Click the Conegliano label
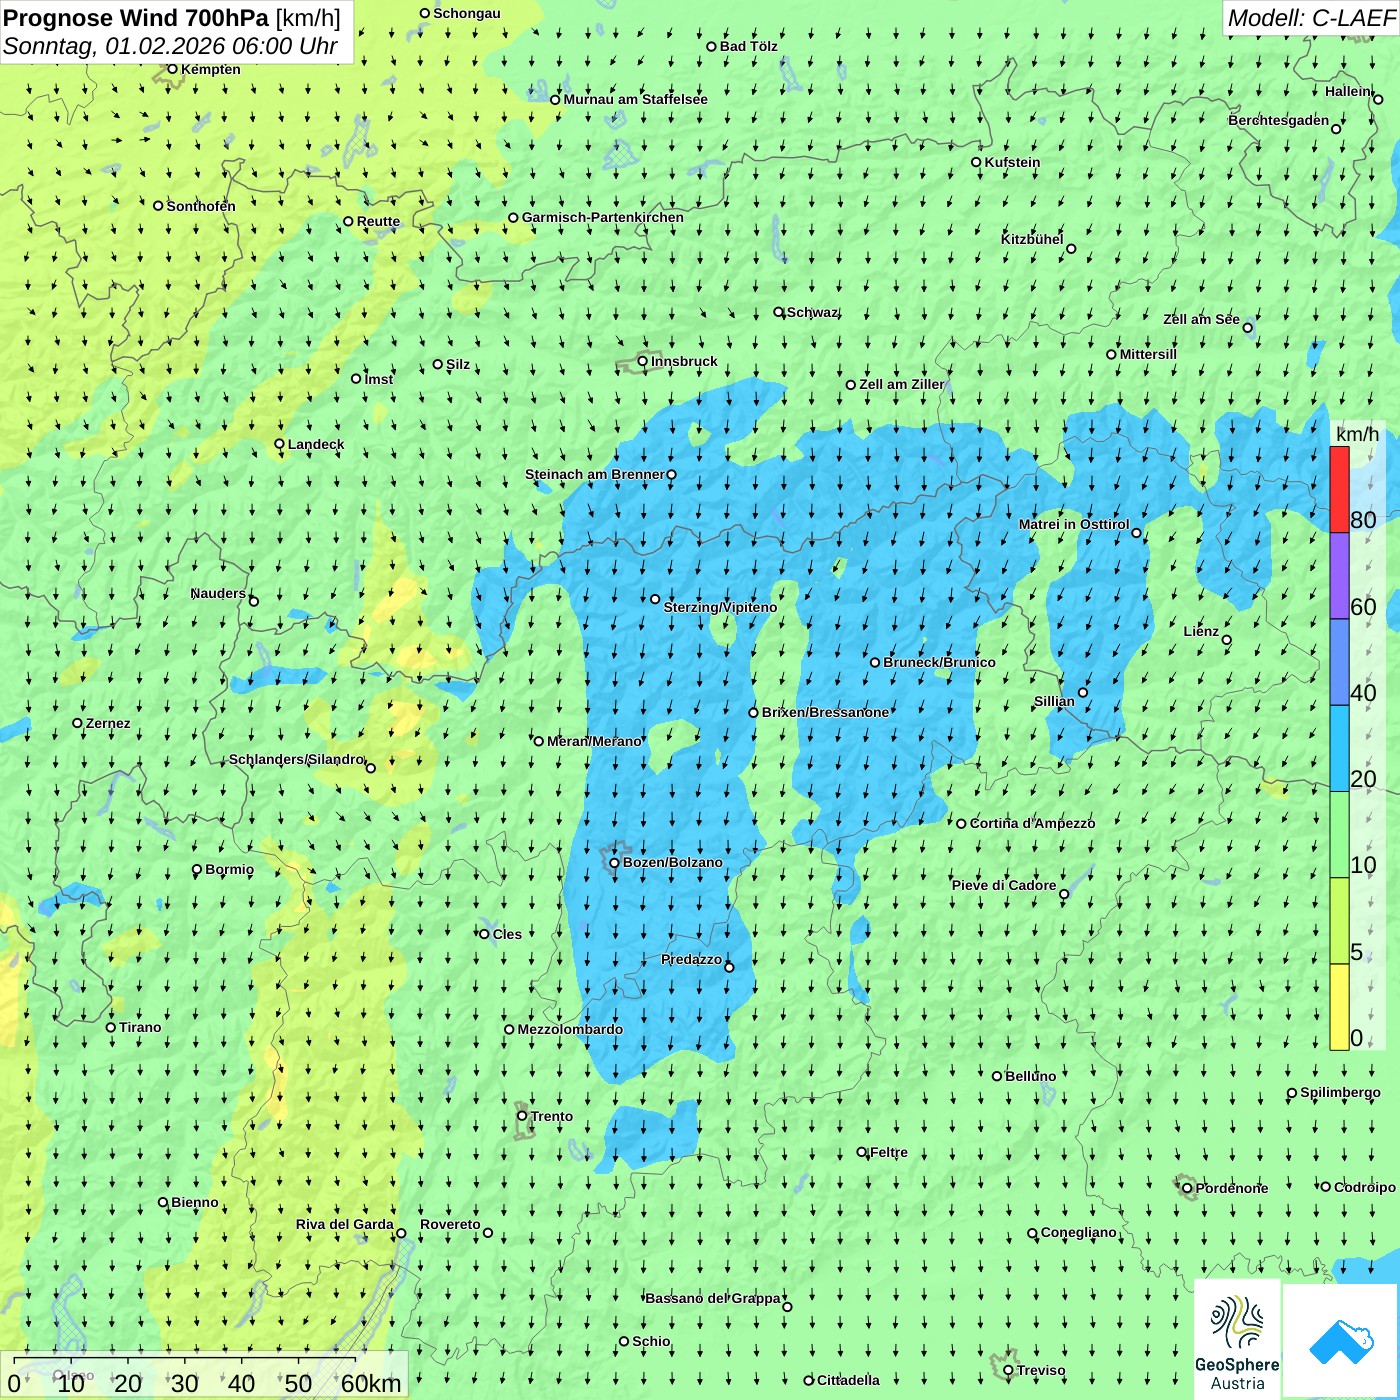This screenshot has height=1400, width=1400. click(x=1079, y=1232)
